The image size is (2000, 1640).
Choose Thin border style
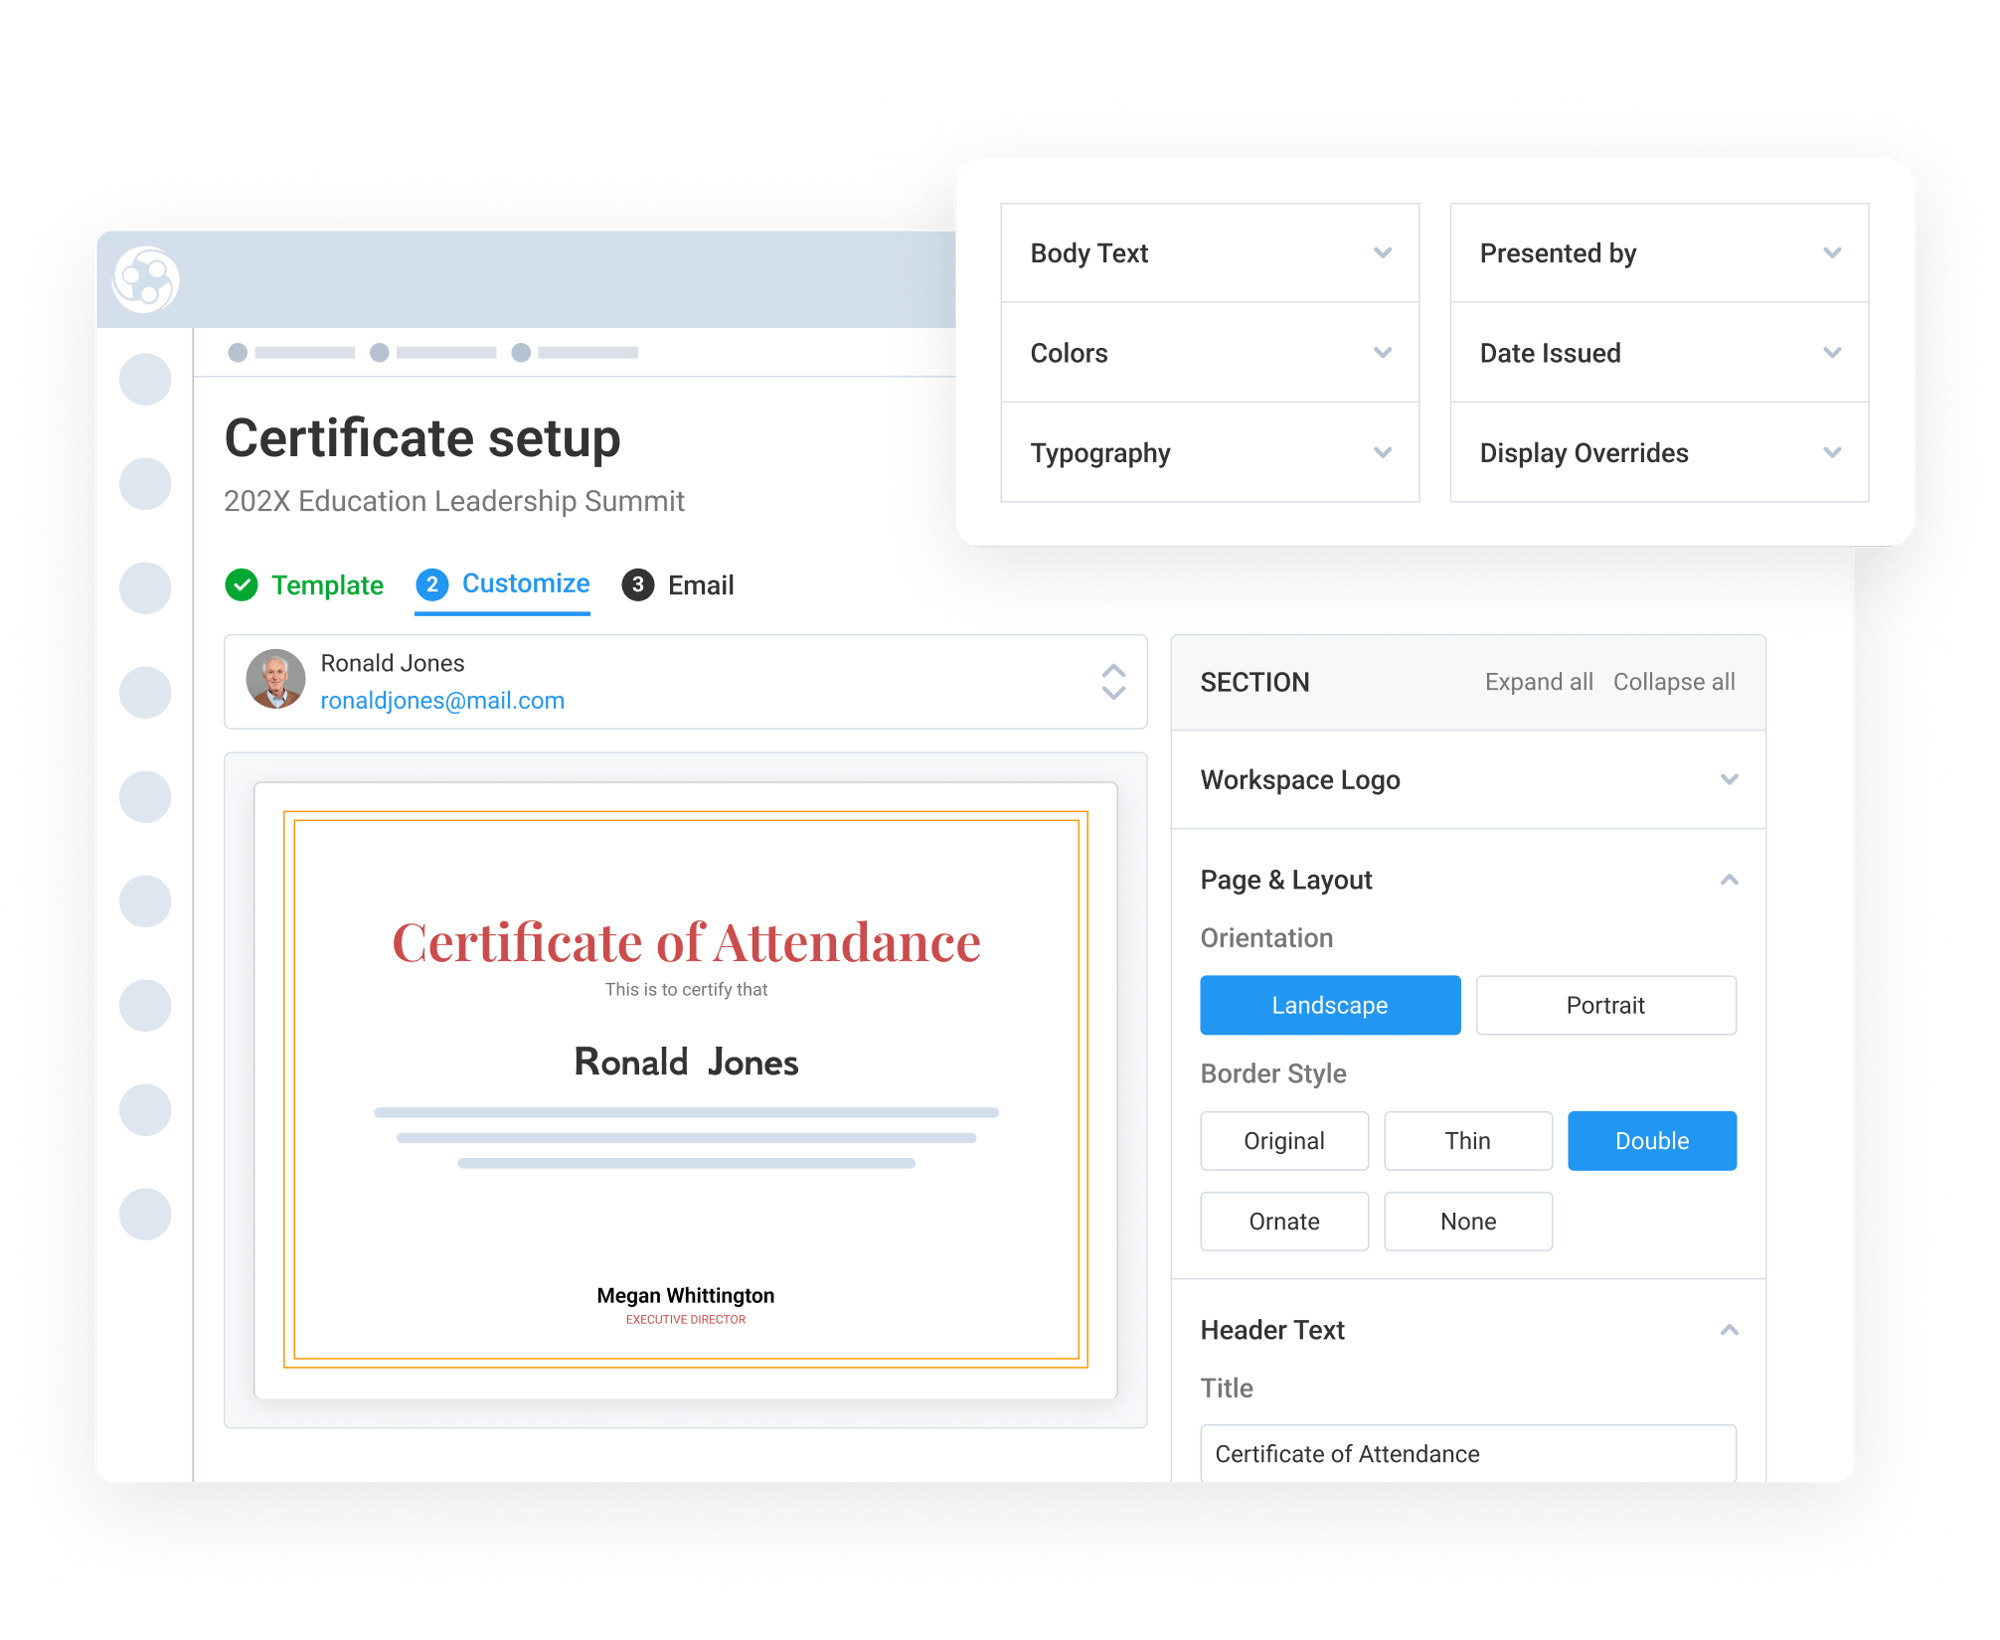pos(1468,1141)
